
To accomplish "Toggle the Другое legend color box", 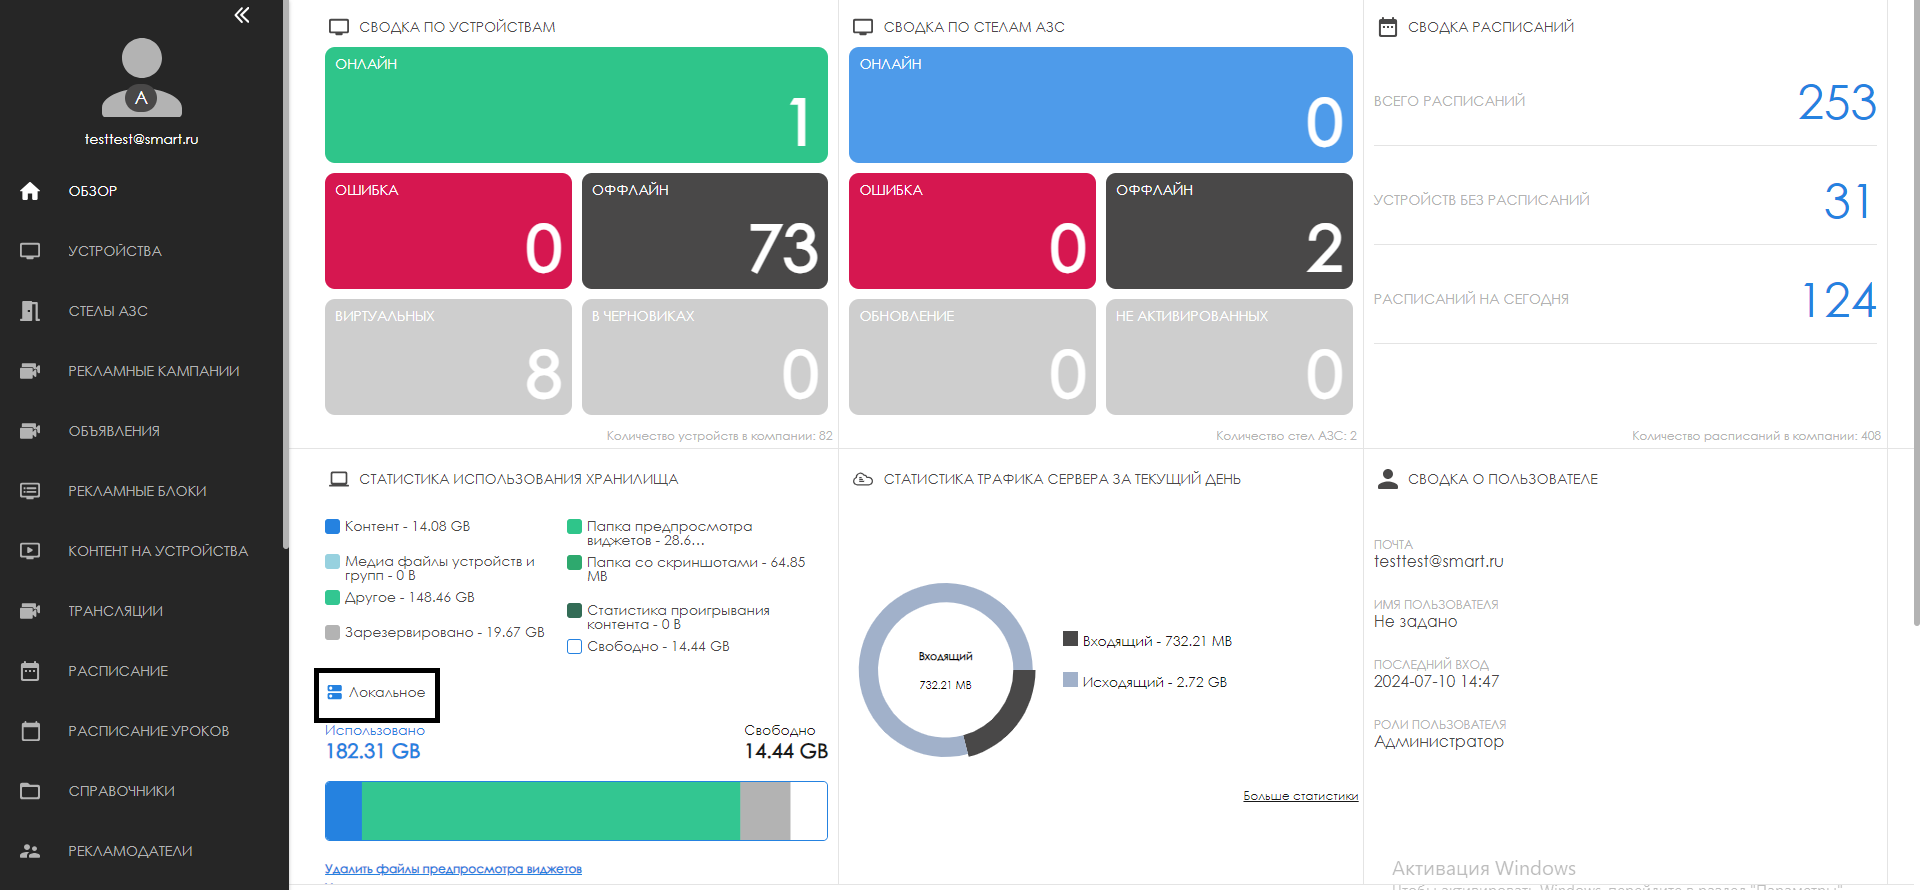I will point(333,597).
